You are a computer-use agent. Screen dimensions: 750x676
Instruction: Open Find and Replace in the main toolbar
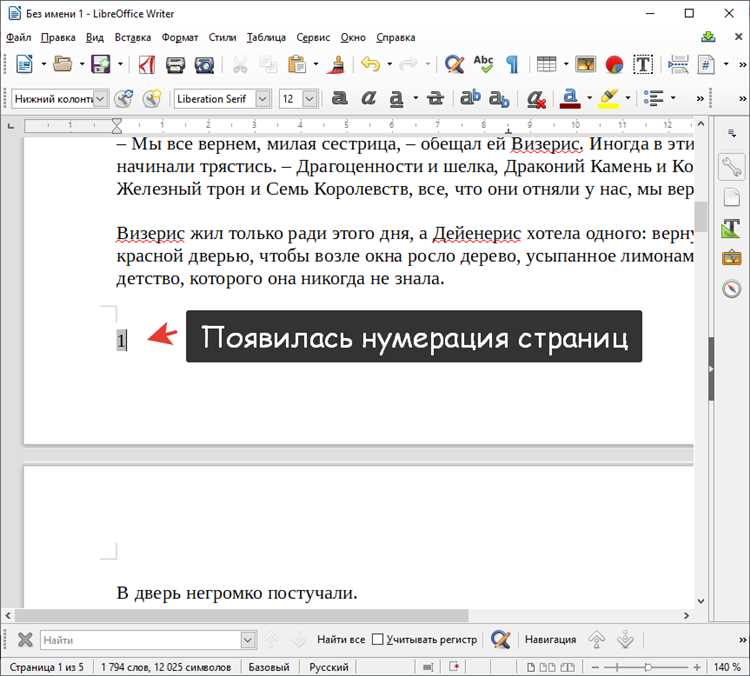coord(454,64)
